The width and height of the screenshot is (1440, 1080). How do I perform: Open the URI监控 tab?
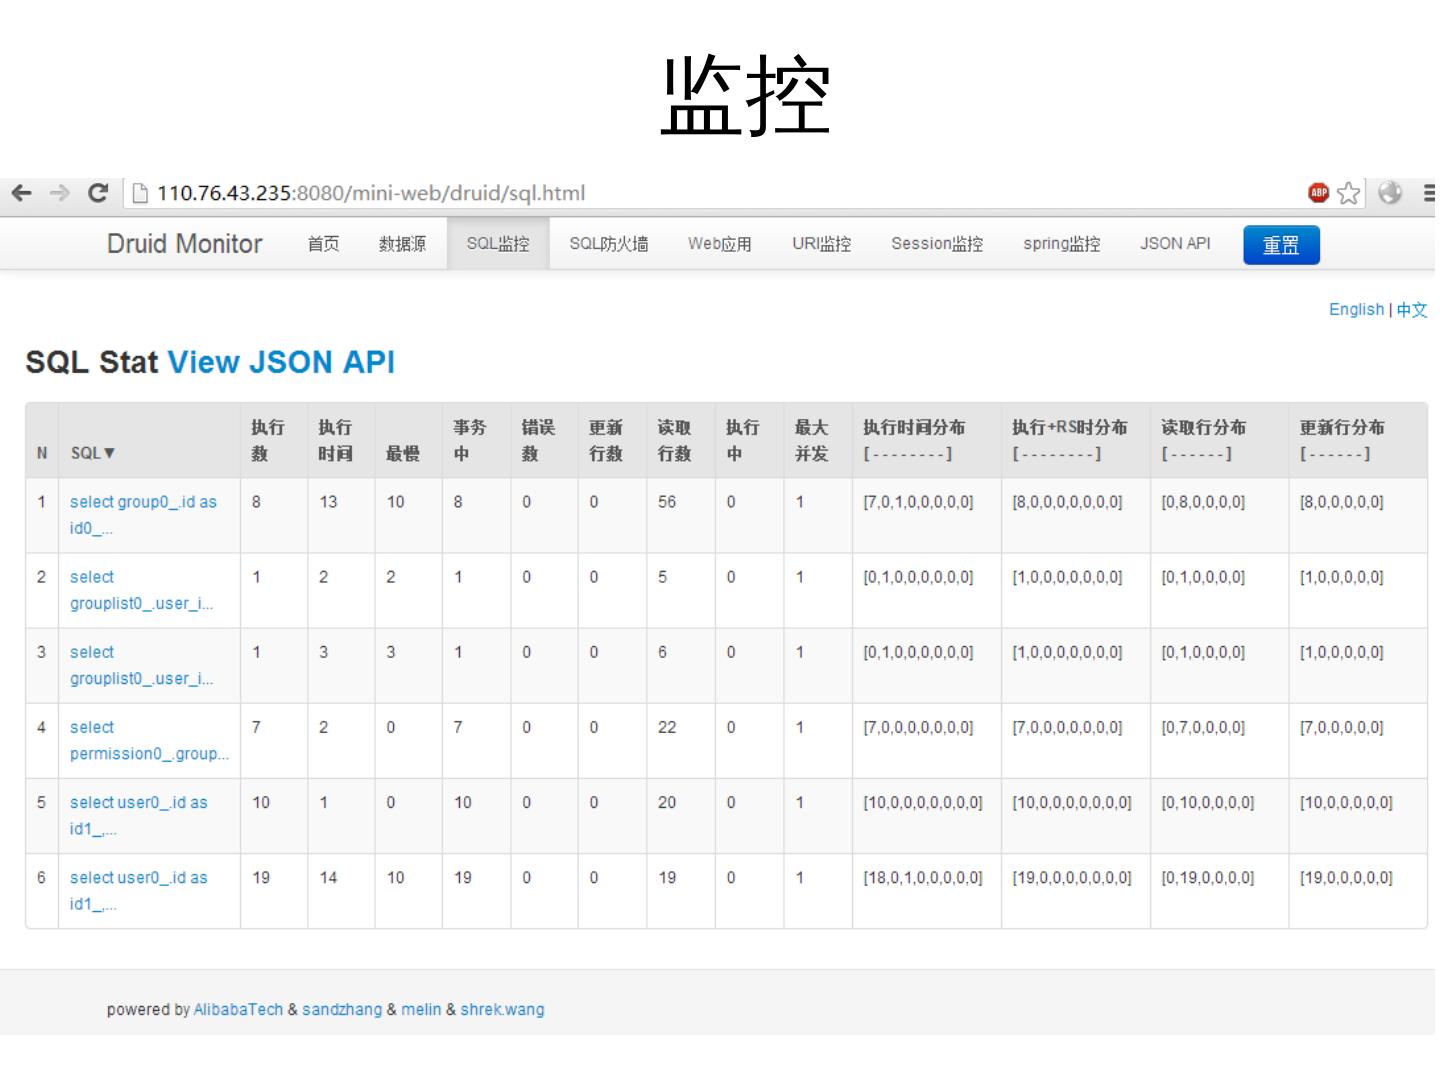coord(821,244)
